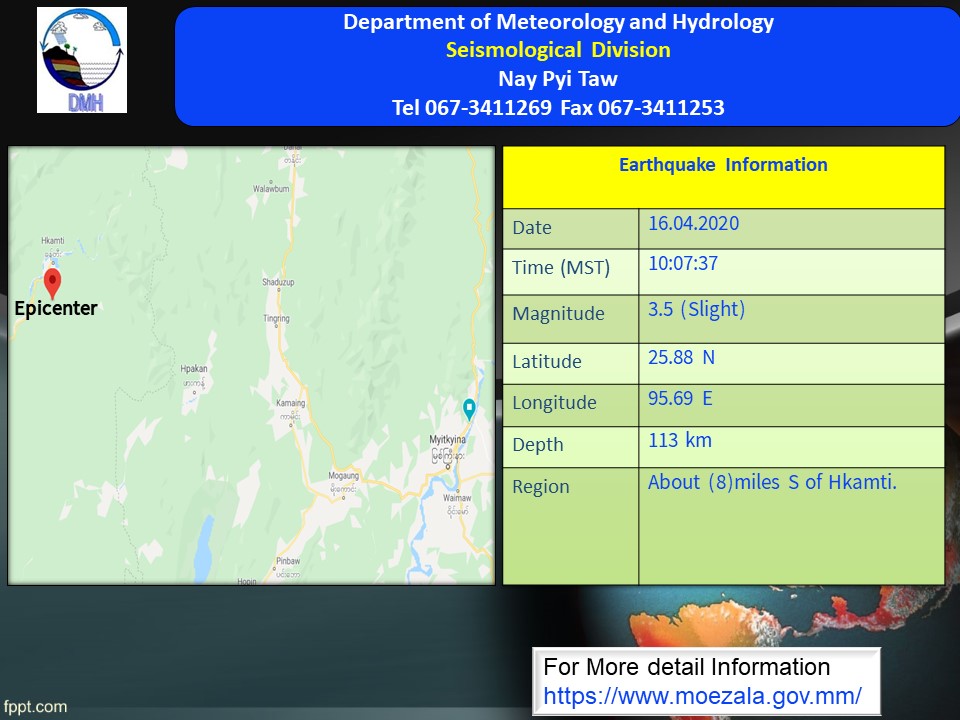Click the Waimaw label on the map
Viewport: 960px width, 720px height.
[457, 498]
